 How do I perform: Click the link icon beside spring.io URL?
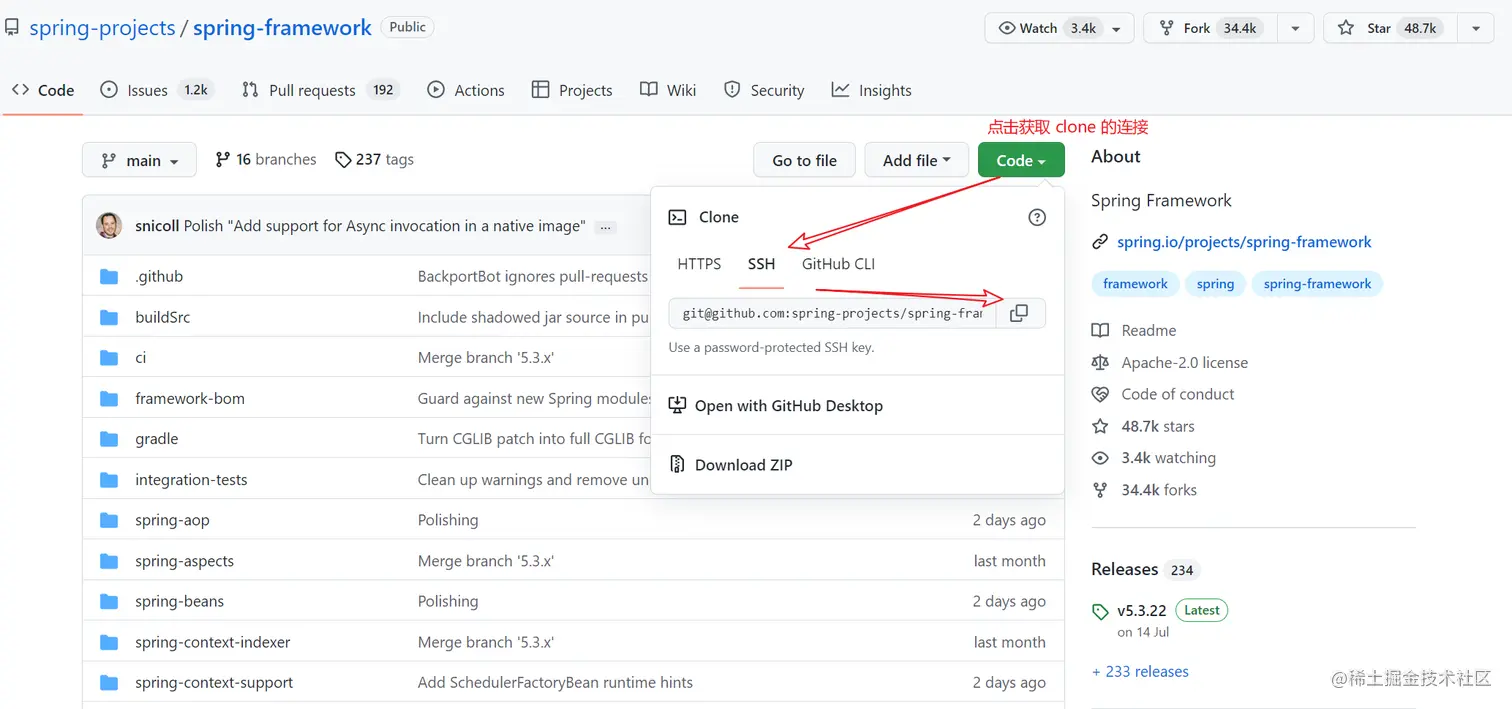tap(1100, 242)
